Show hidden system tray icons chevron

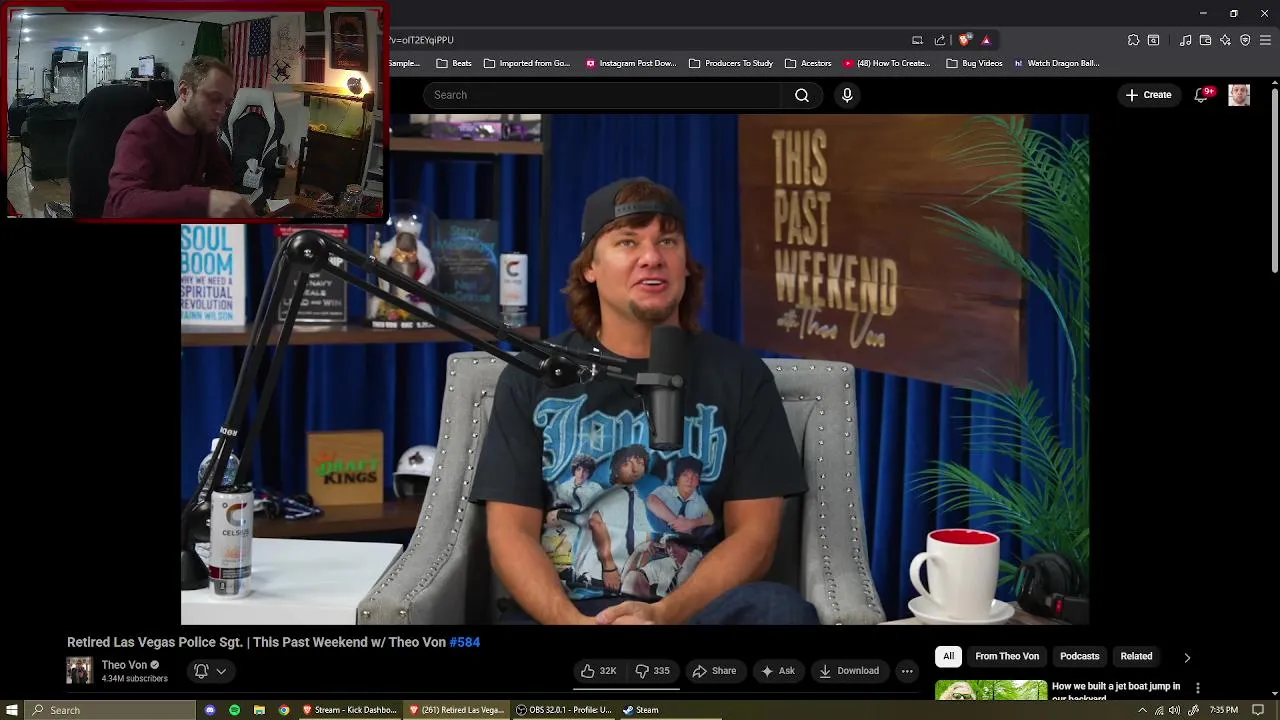(x=1142, y=710)
